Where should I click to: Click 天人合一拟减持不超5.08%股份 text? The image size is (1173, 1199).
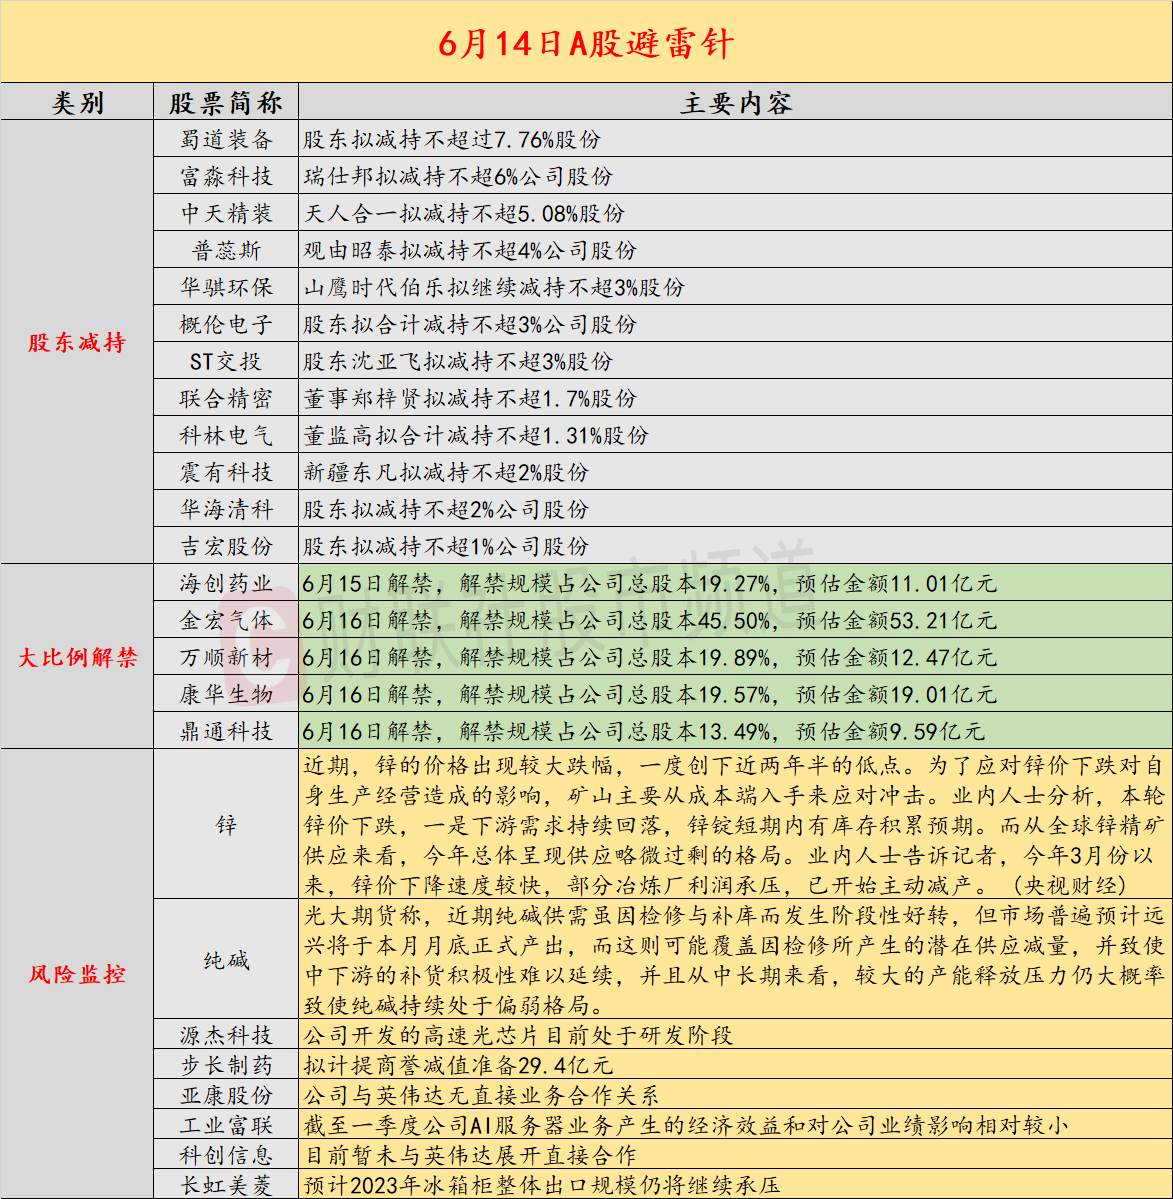pyautogui.click(x=464, y=213)
